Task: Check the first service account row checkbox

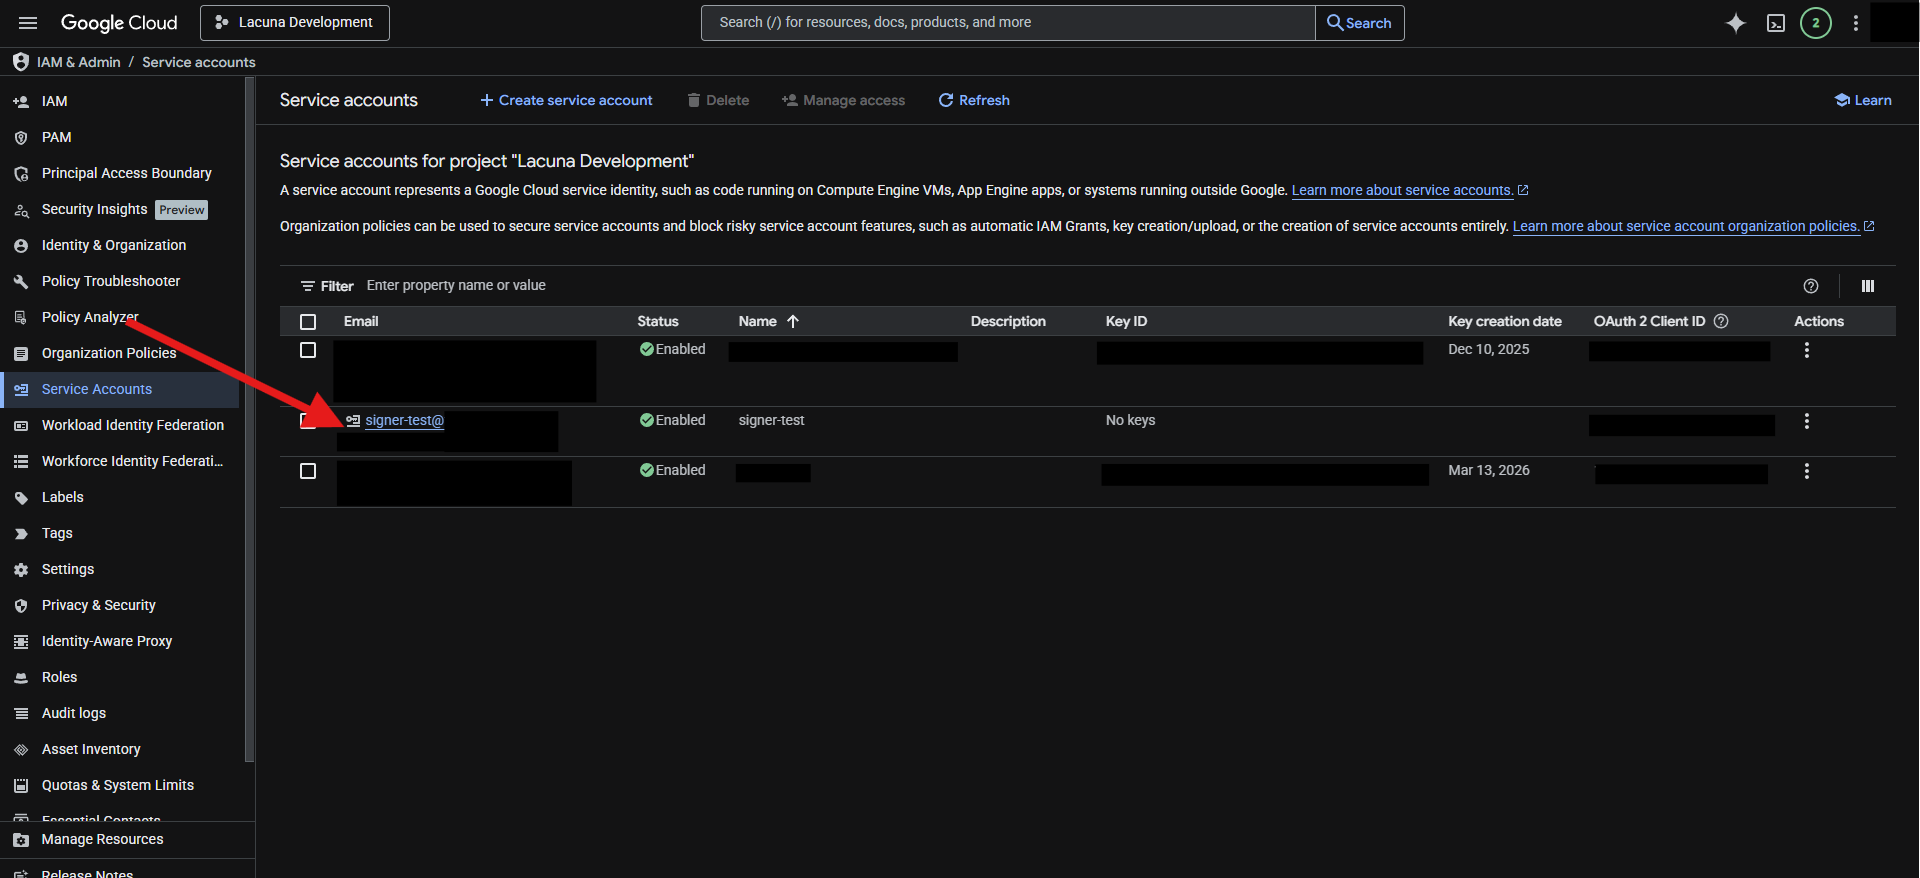Action: [x=308, y=350]
